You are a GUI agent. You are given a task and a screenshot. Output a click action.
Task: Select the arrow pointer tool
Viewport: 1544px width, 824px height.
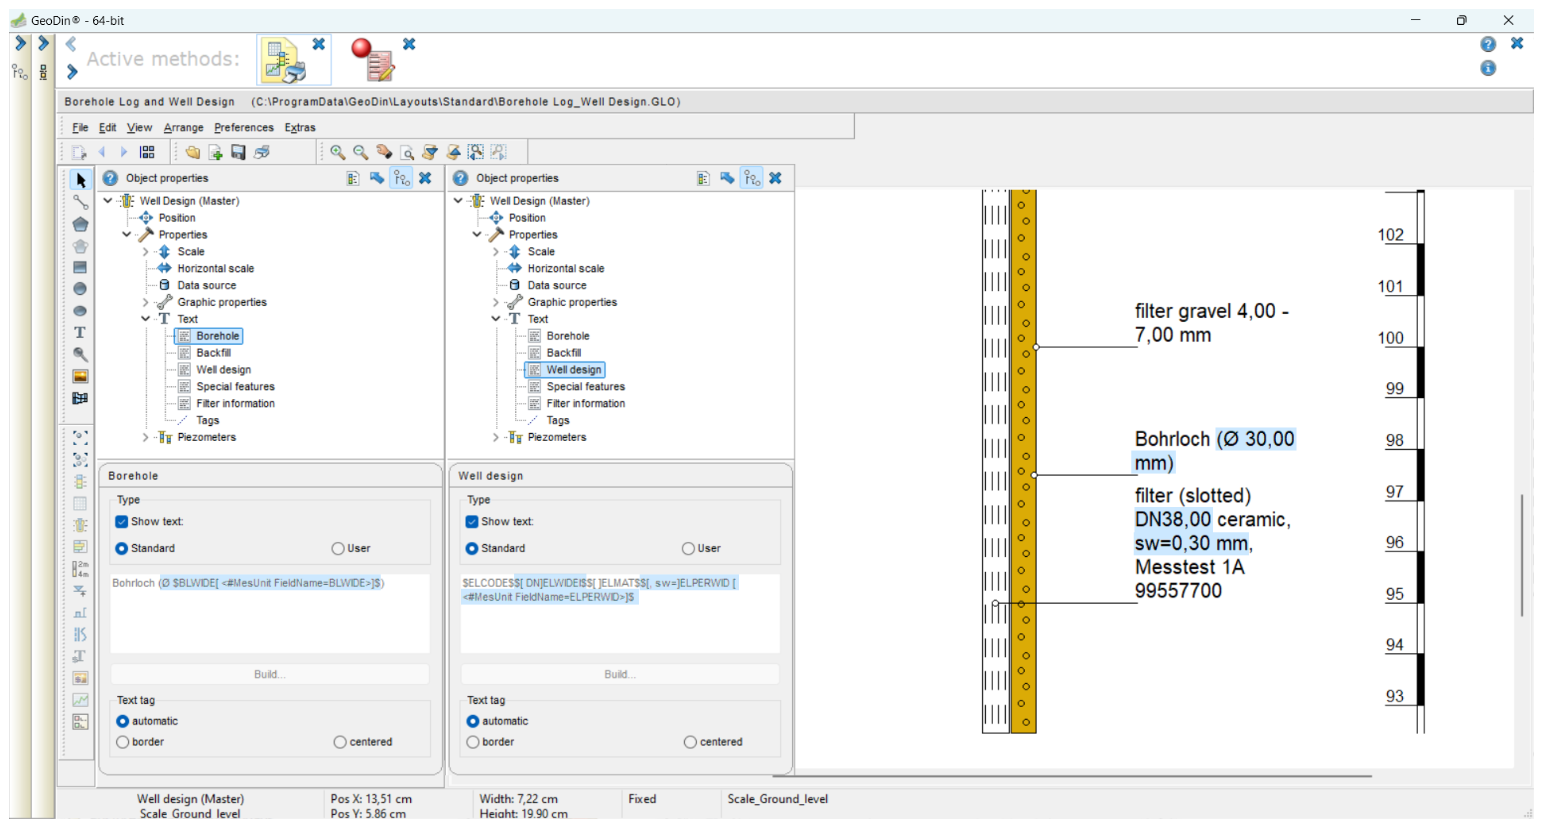click(80, 180)
